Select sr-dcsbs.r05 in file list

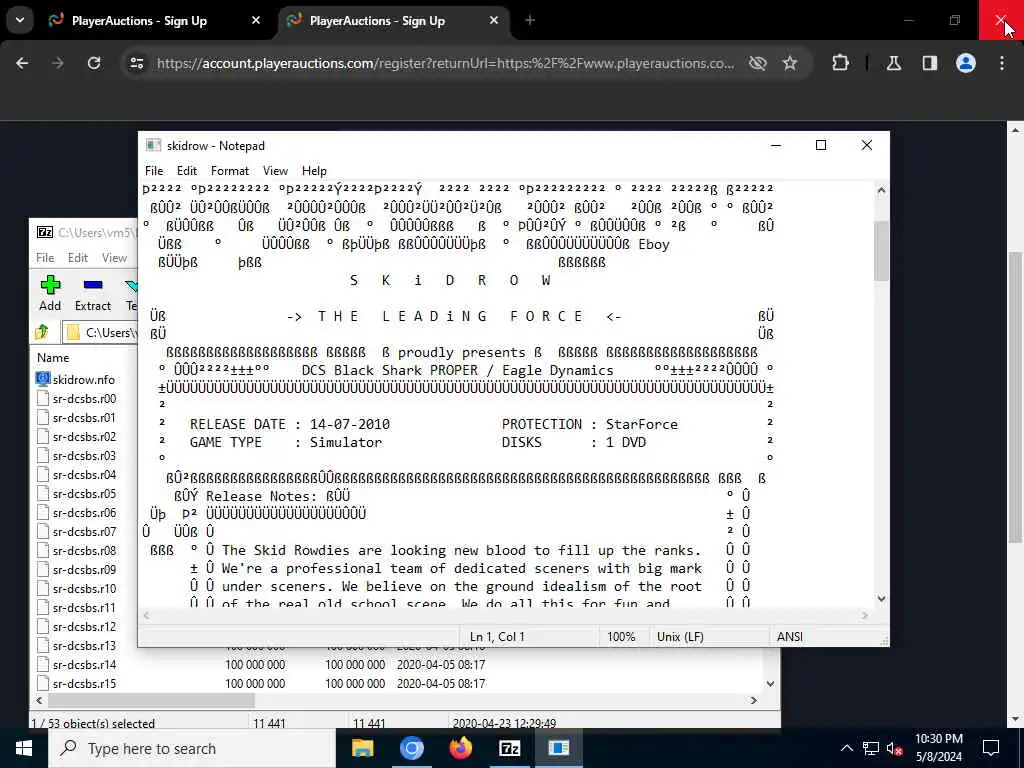pos(84,493)
